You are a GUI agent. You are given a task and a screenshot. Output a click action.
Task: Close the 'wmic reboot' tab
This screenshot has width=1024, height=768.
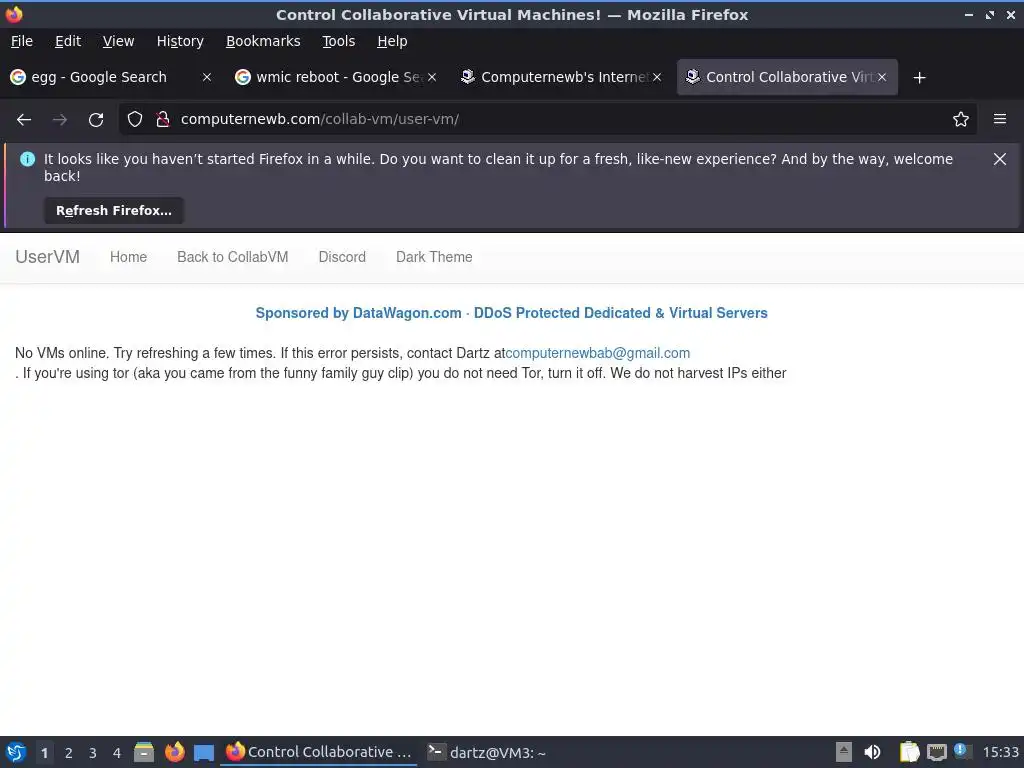coord(432,77)
